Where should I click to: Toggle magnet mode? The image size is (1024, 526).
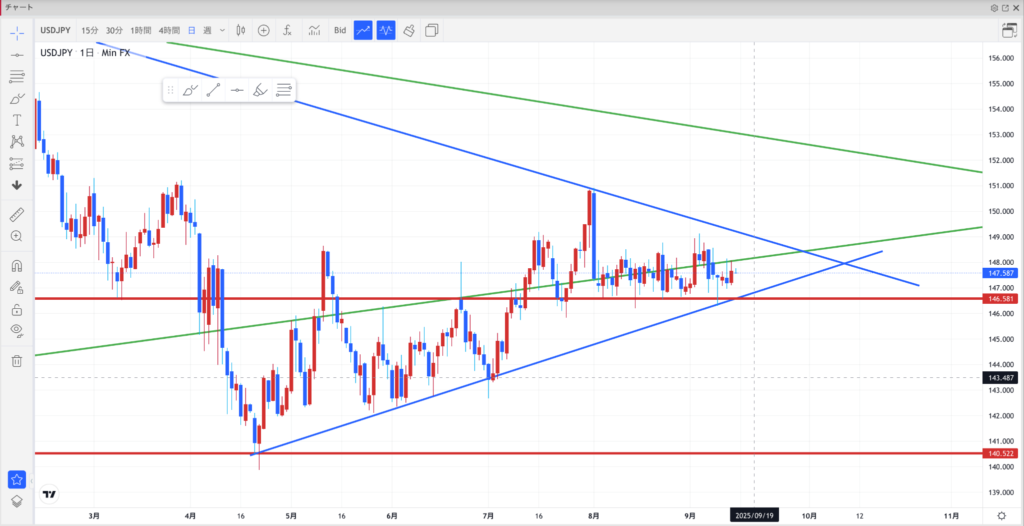pyautogui.click(x=17, y=265)
